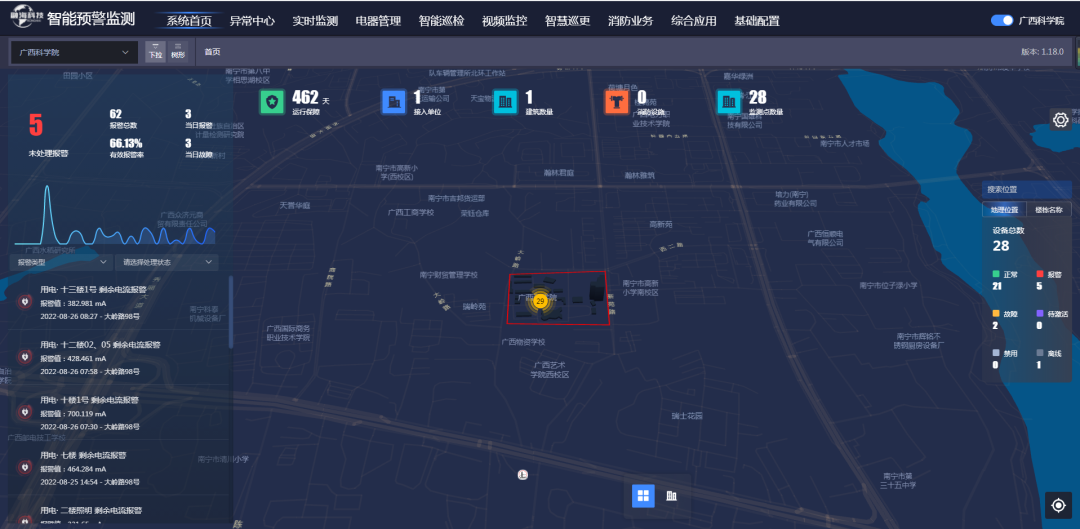Image resolution: width=1080 pixels, height=529 pixels.
Task: Click the locate target icon
Action: 1059,506
